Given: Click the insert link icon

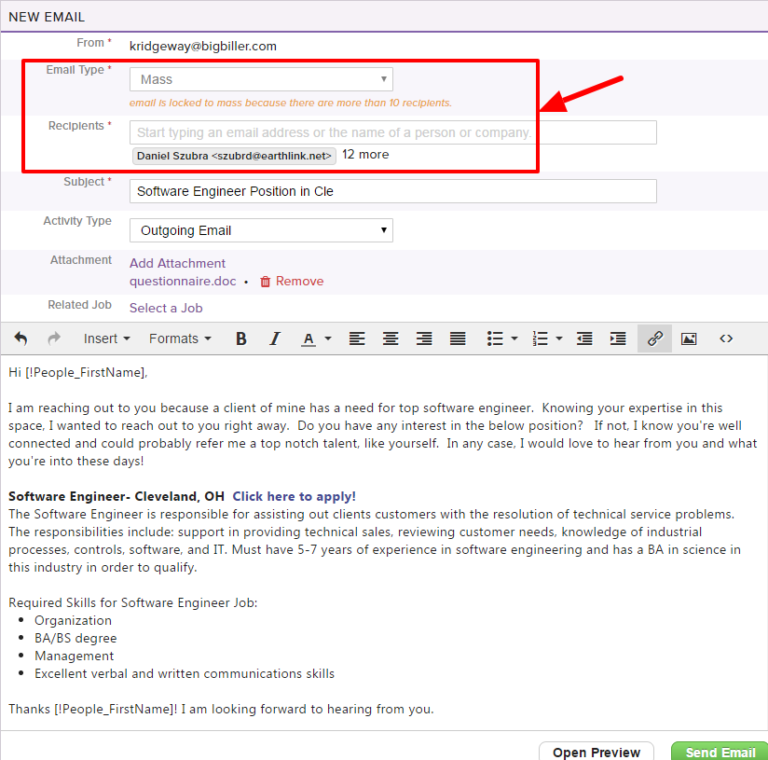Looking at the screenshot, I should (x=655, y=339).
